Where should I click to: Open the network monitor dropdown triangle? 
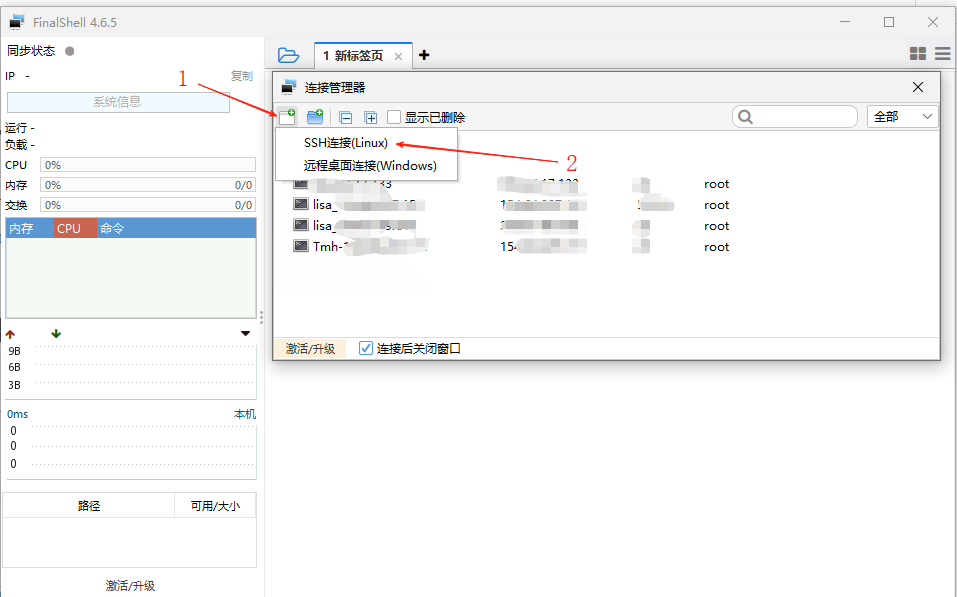[245, 333]
